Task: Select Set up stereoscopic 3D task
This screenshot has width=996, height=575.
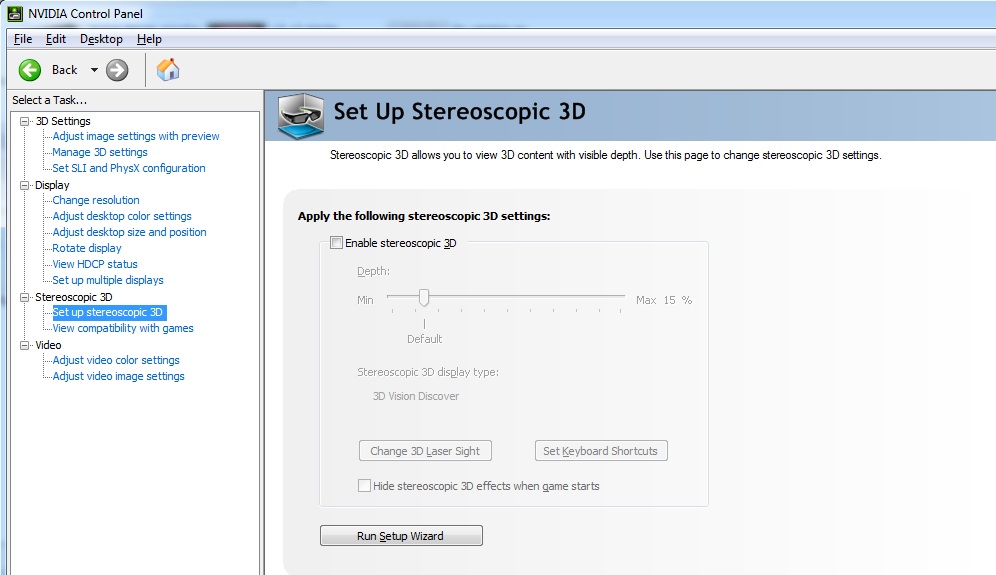Action: tap(108, 312)
